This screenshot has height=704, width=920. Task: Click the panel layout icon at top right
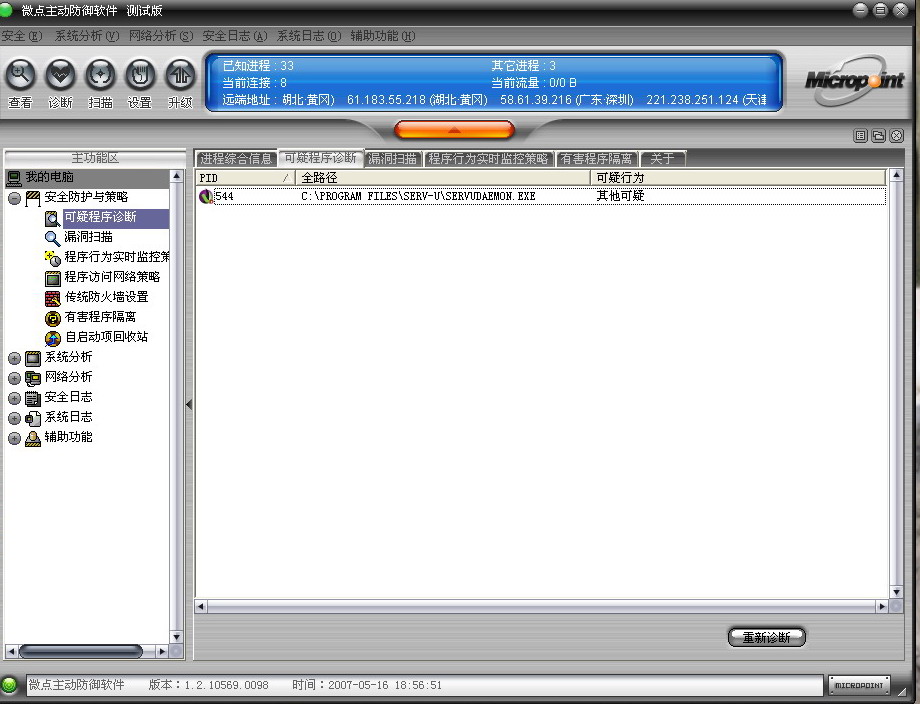click(x=860, y=136)
